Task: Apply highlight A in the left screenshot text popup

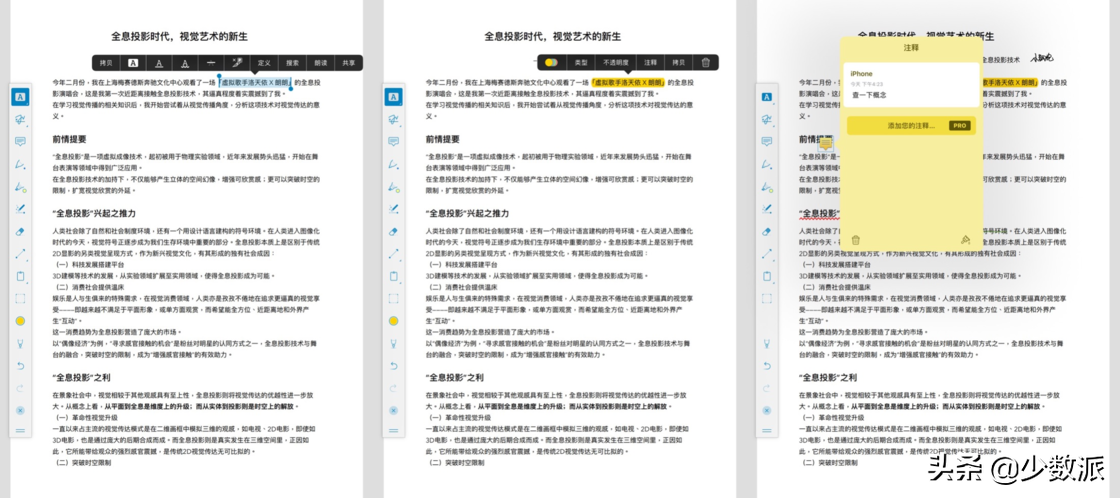Action: click(x=133, y=63)
